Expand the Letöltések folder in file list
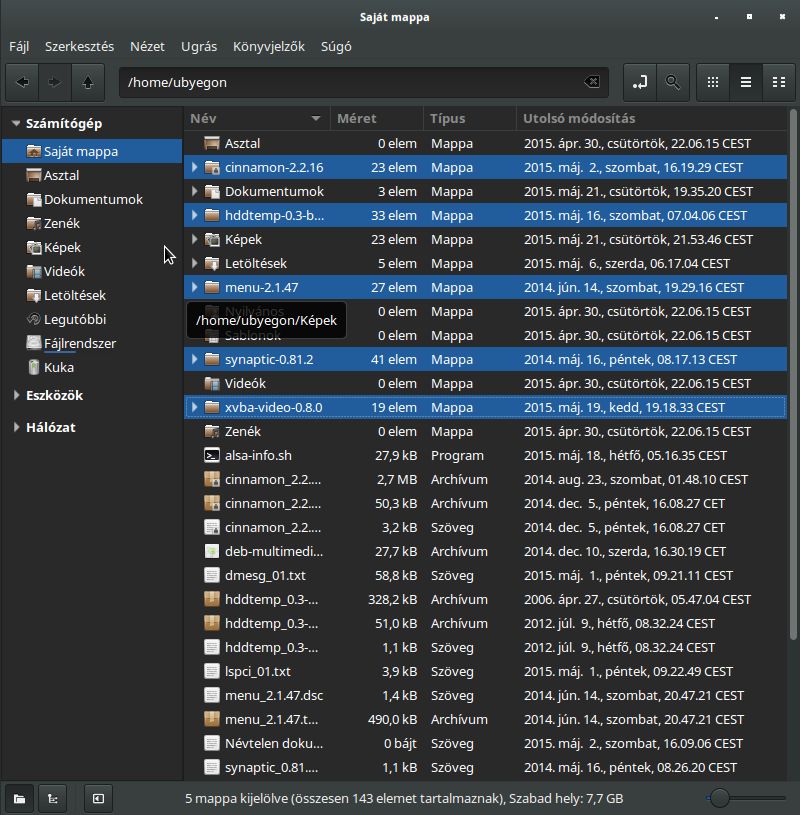Viewport: 800px width, 815px height. [194, 263]
